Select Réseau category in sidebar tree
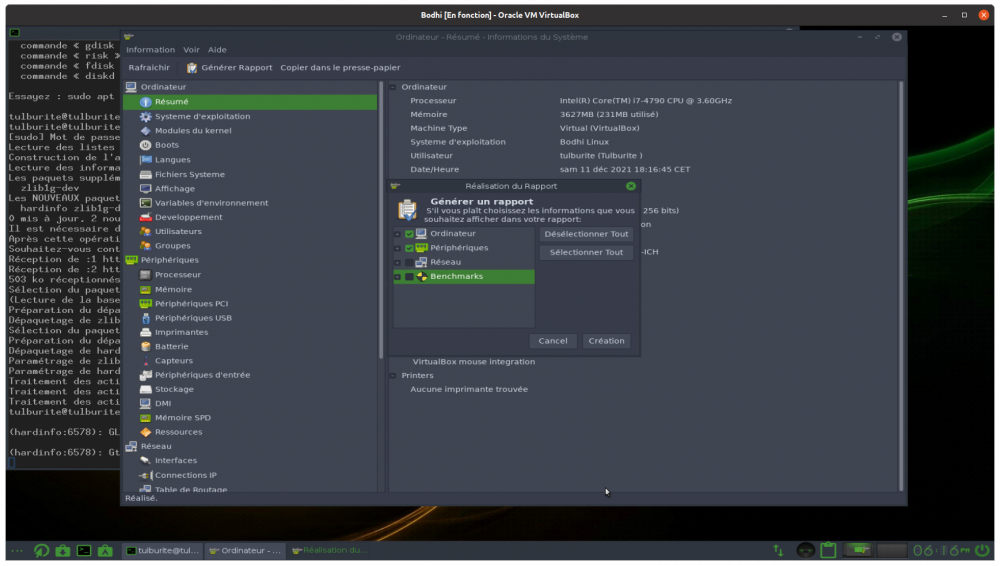1000x566 pixels. pyautogui.click(x=156, y=447)
